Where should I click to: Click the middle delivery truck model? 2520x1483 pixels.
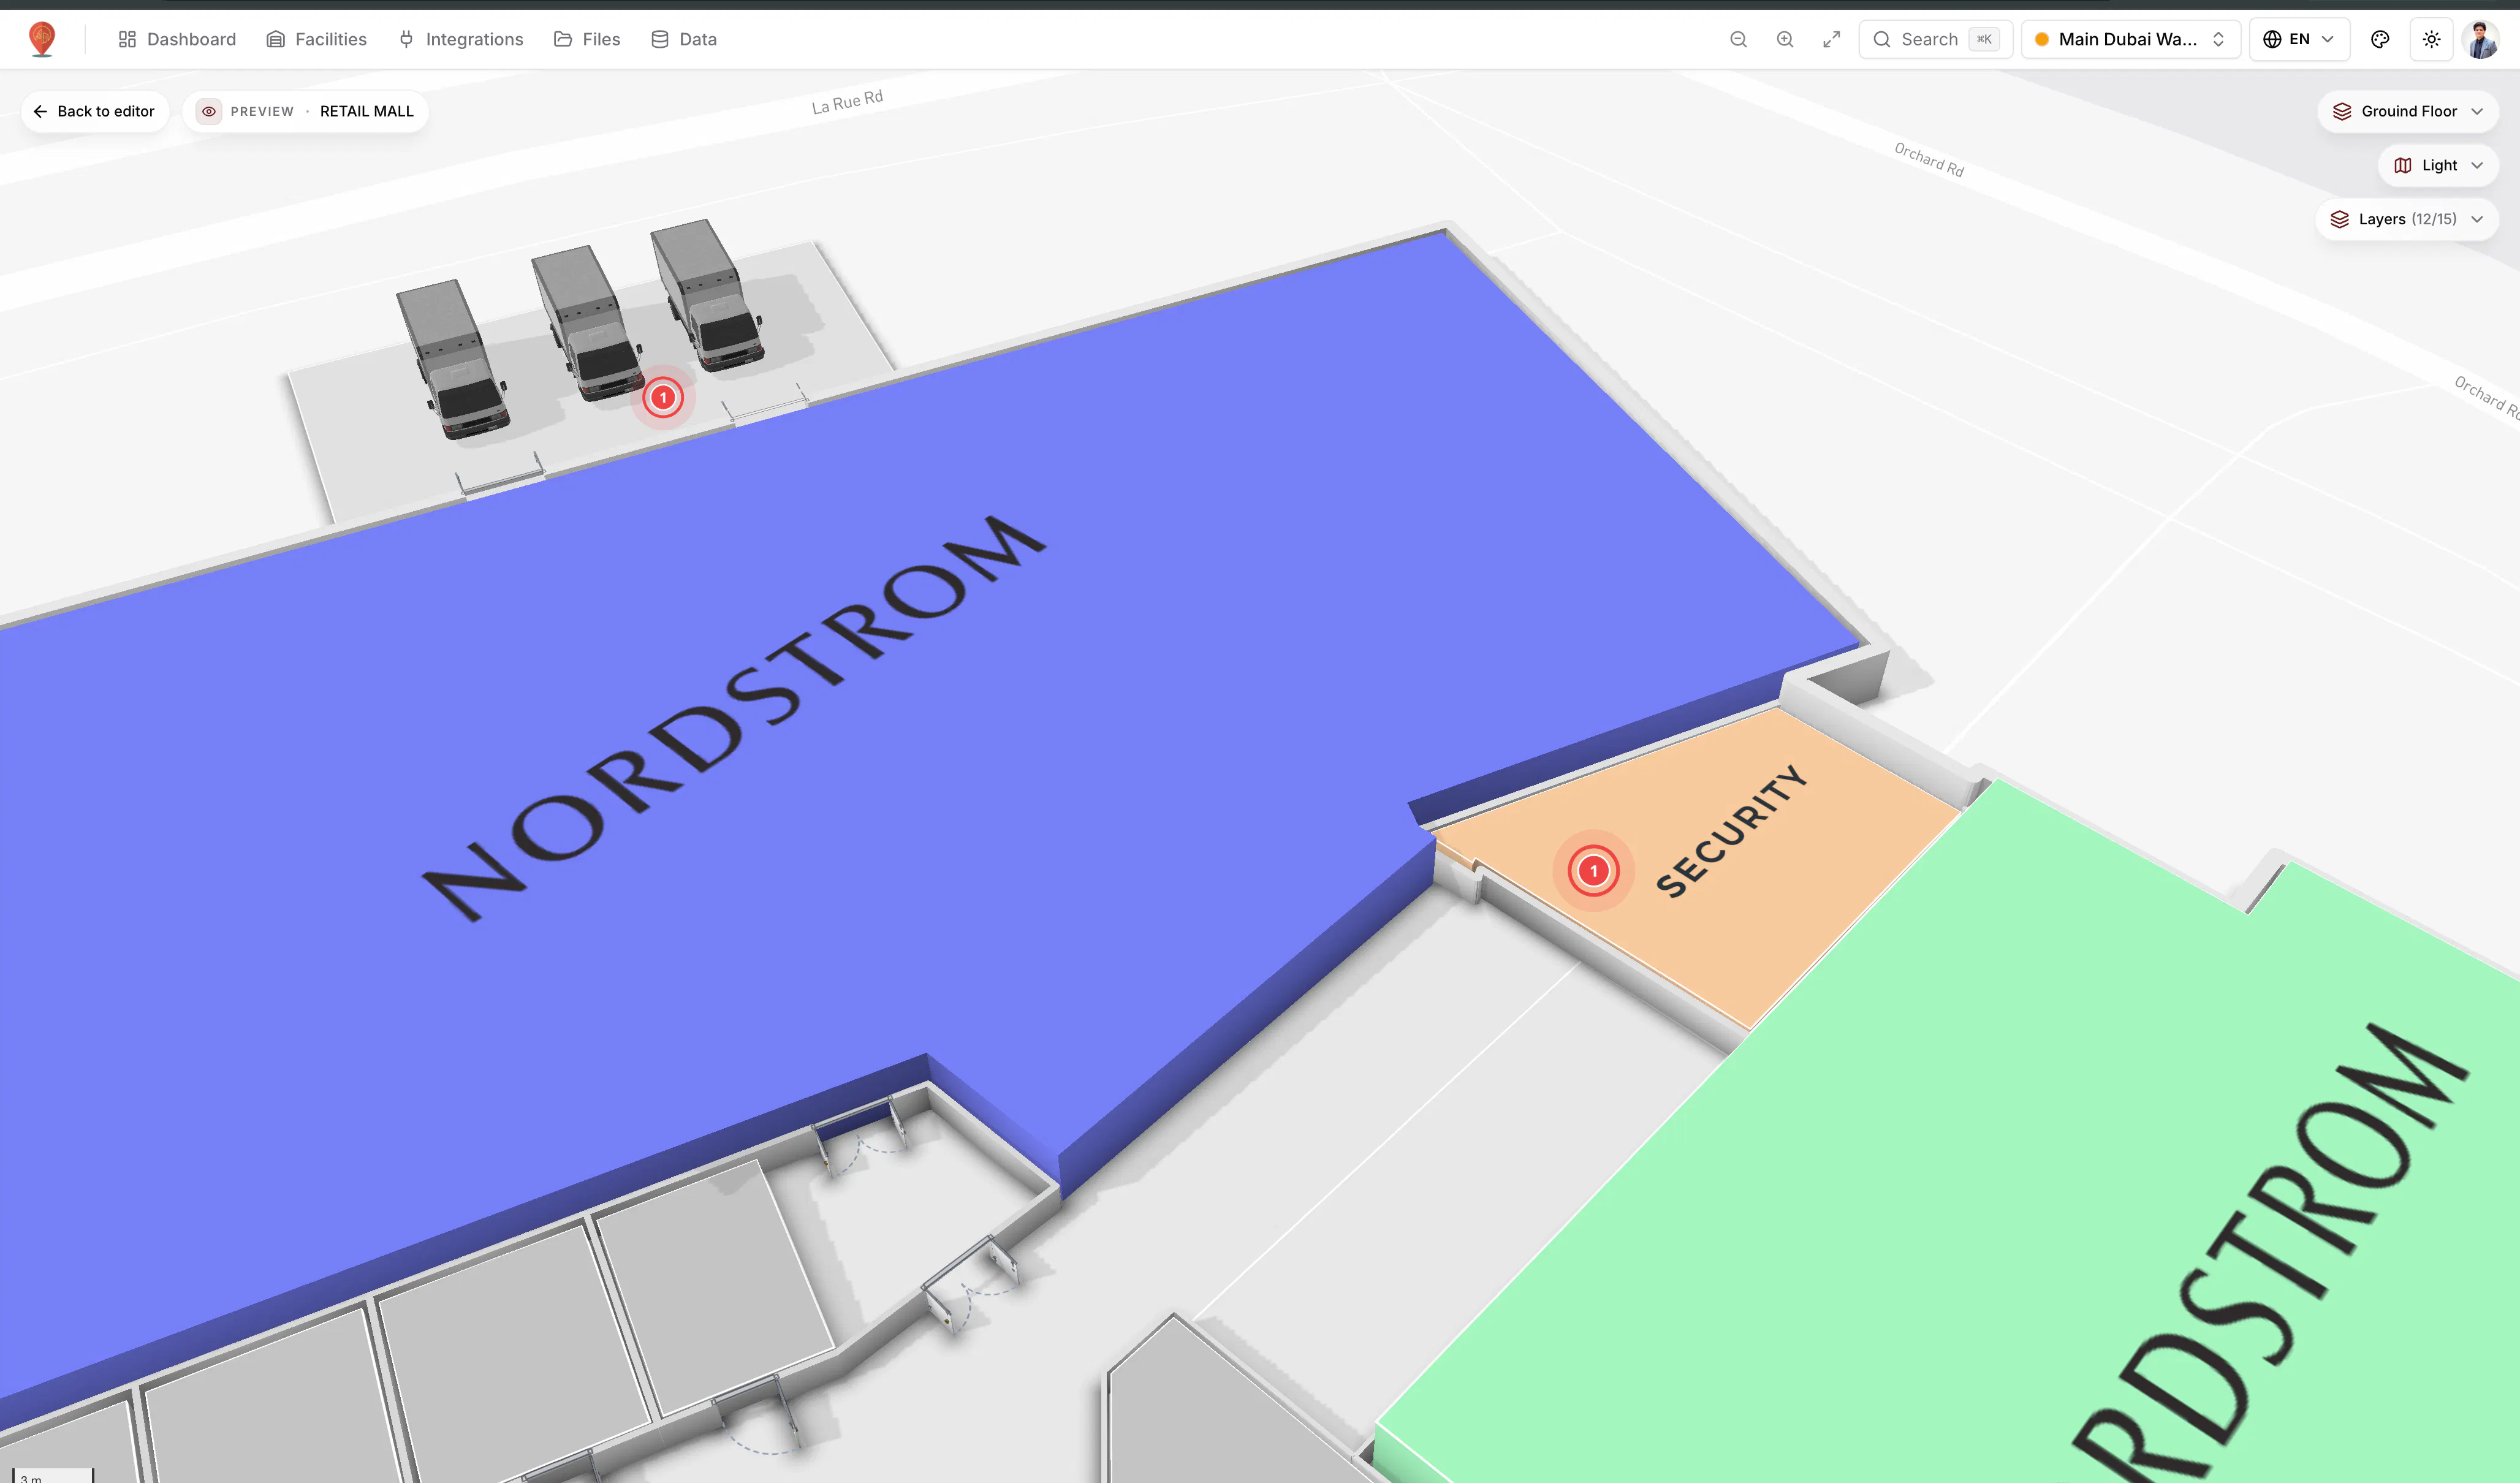588,323
